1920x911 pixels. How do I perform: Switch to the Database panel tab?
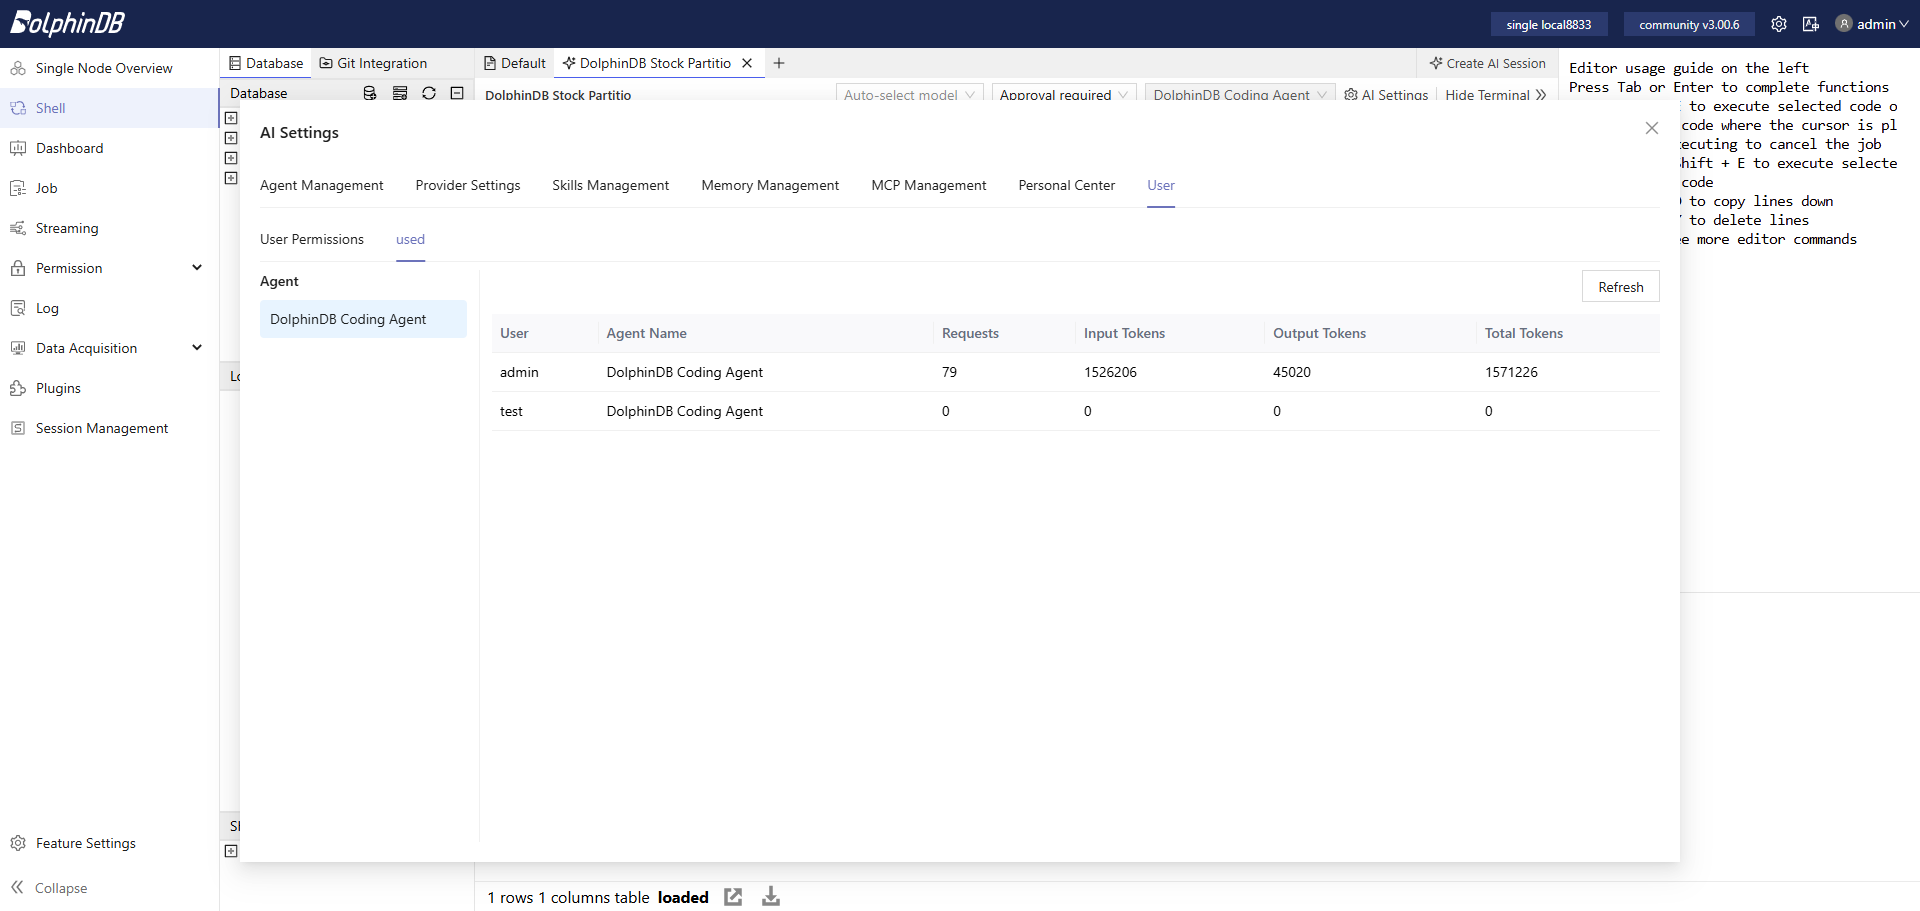(266, 63)
